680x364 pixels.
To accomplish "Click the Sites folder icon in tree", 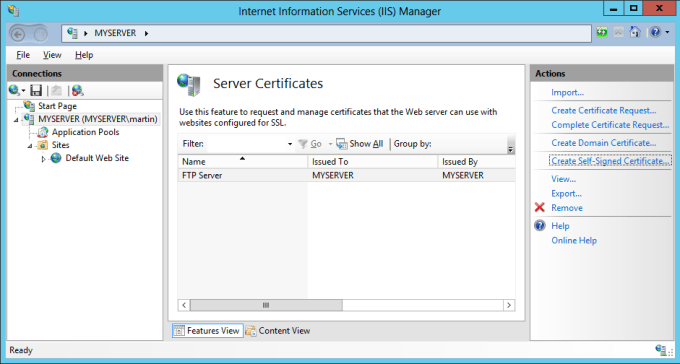I will point(42,145).
